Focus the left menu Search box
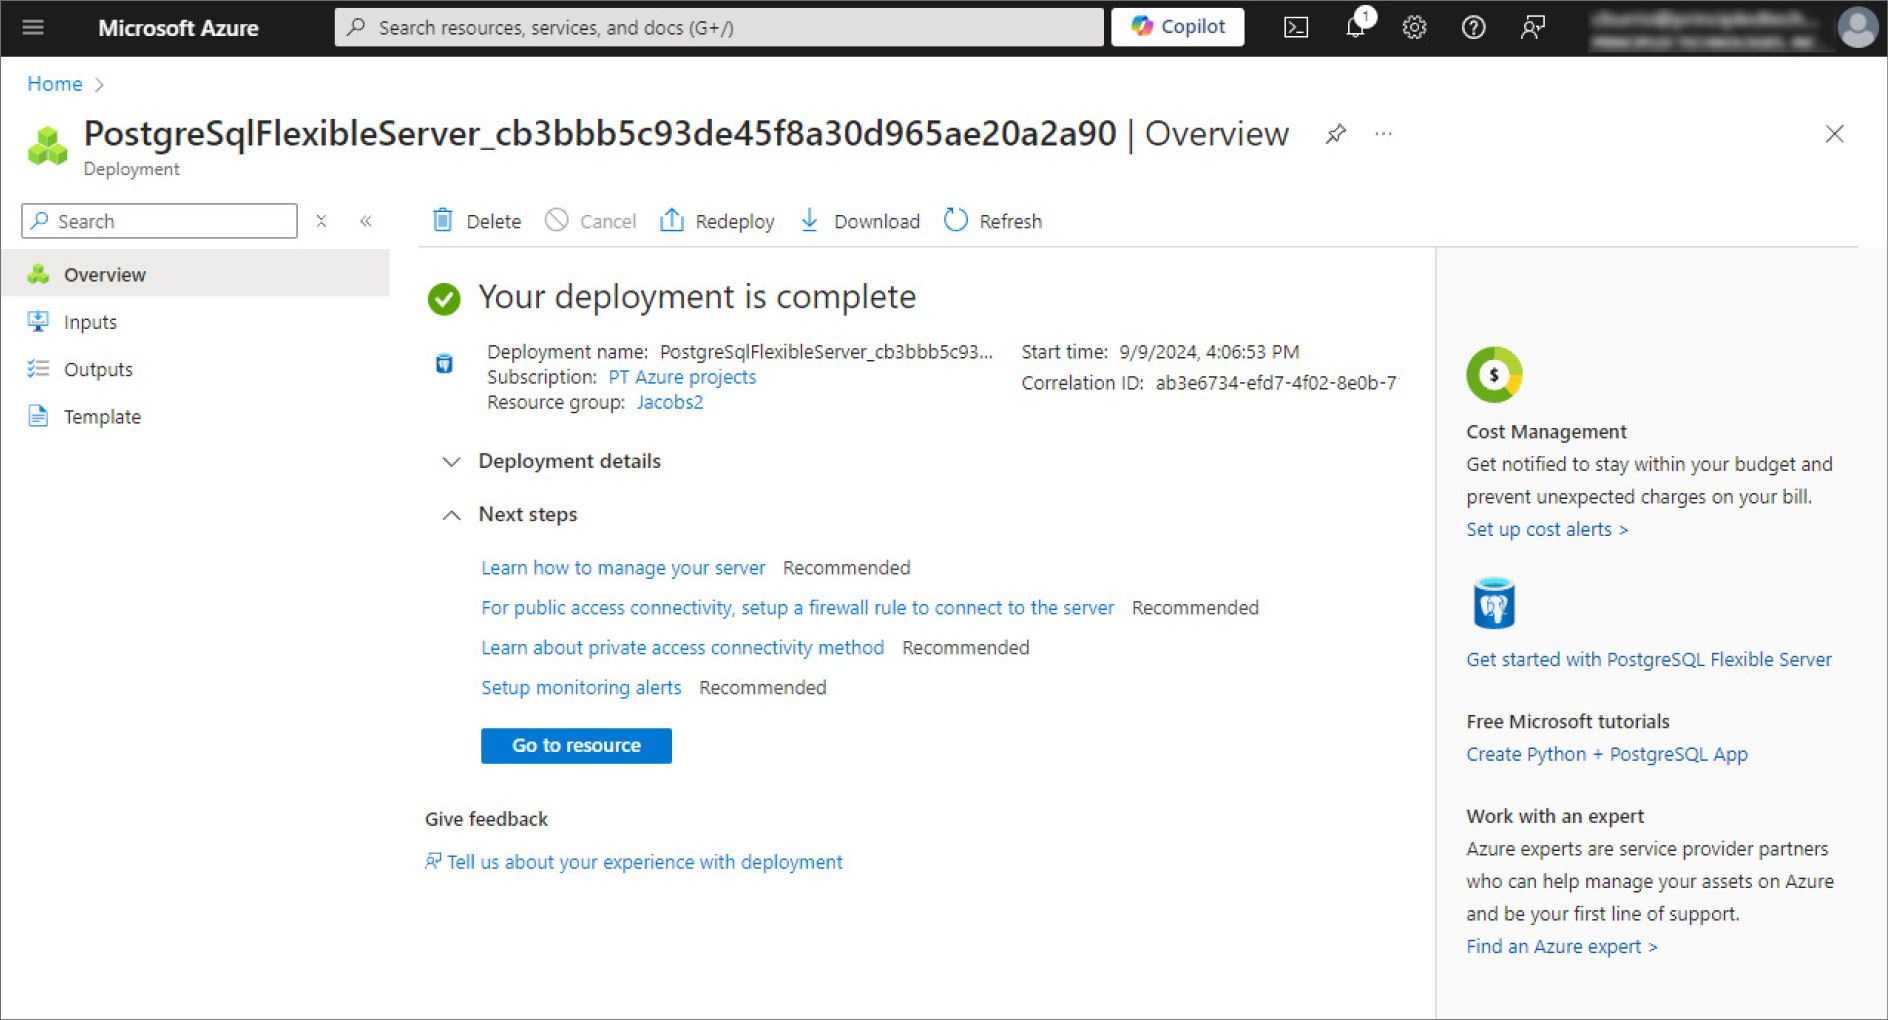Viewport: 1888px width, 1020px height. tap(160, 221)
